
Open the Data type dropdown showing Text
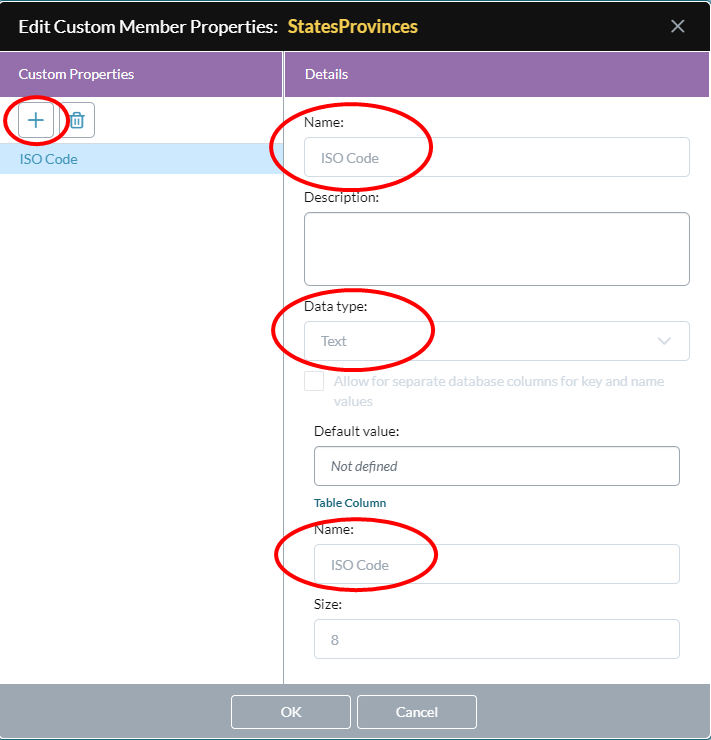point(497,341)
